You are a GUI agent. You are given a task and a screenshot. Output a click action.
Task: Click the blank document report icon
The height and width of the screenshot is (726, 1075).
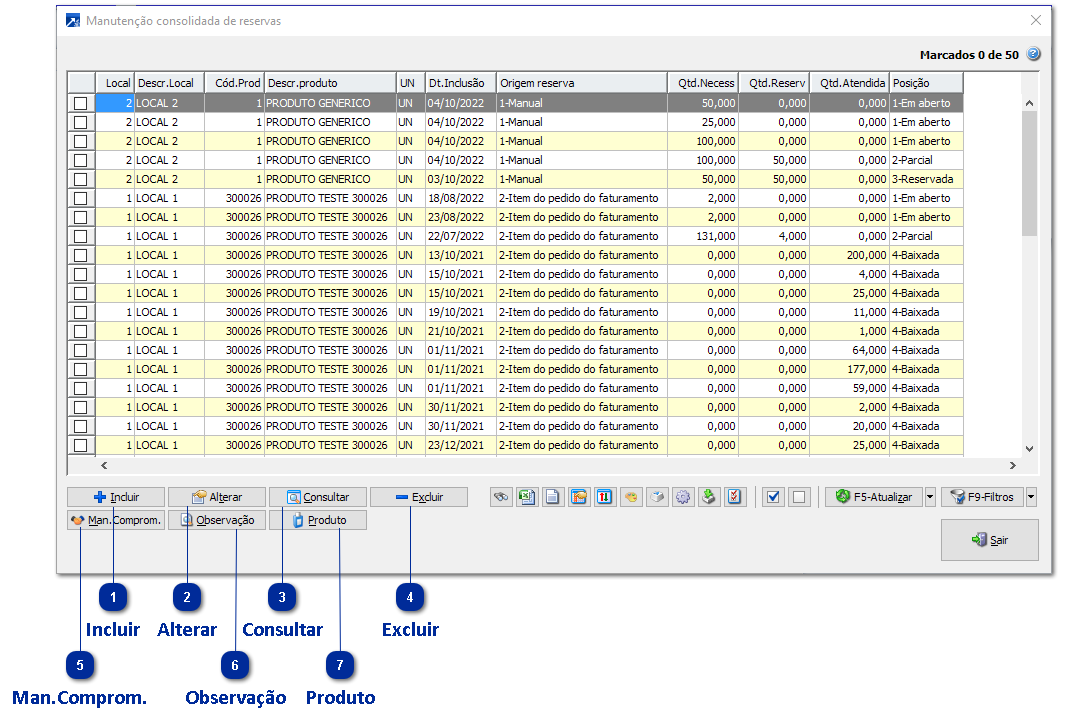[x=553, y=497]
